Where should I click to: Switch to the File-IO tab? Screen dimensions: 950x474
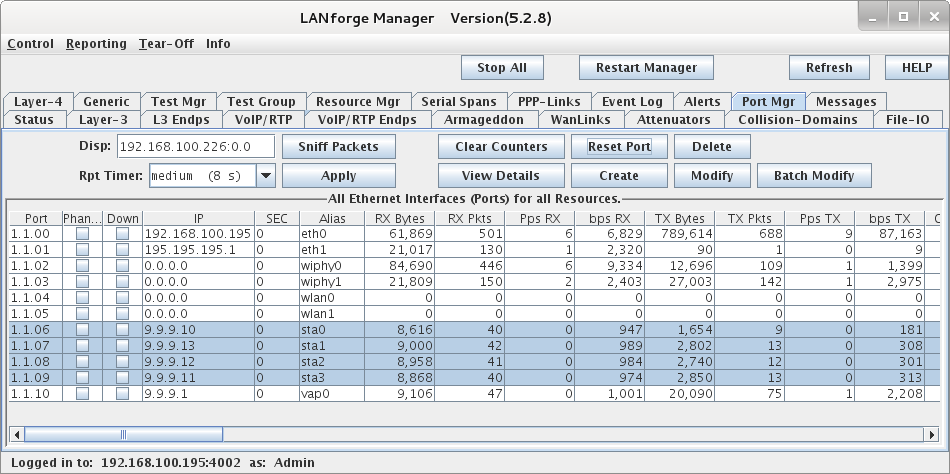tap(908, 119)
